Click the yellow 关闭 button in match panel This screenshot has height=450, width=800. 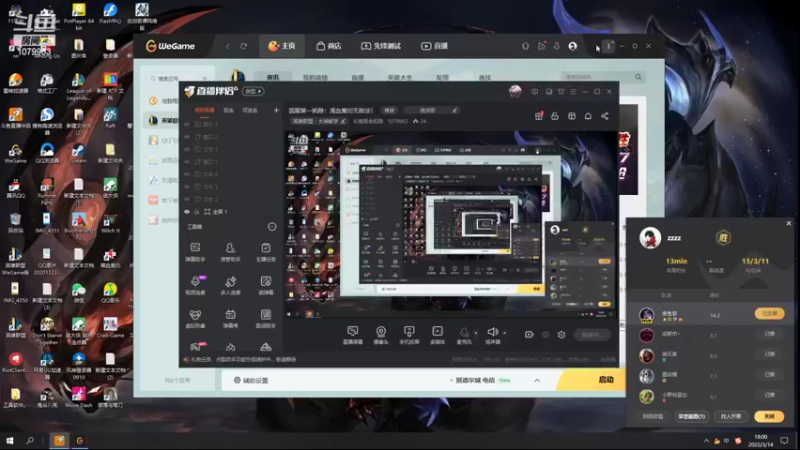pyautogui.click(x=769, y=416)
